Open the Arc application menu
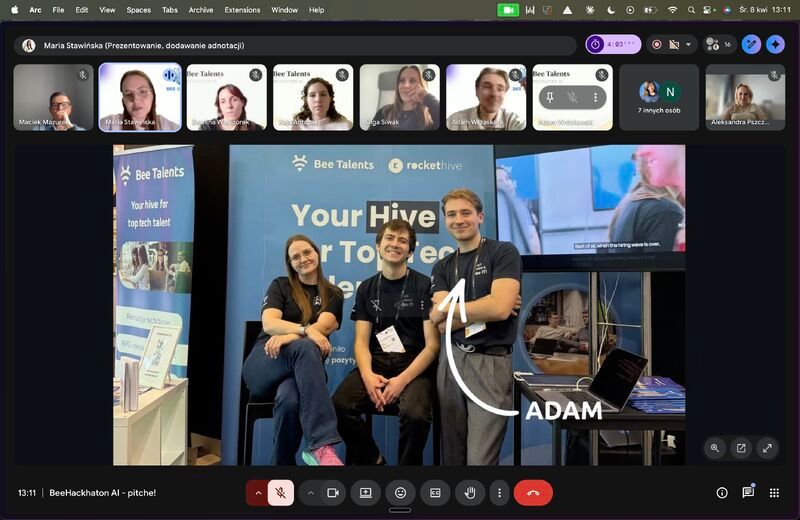This screenshot has width=800, height=520. 35,10
